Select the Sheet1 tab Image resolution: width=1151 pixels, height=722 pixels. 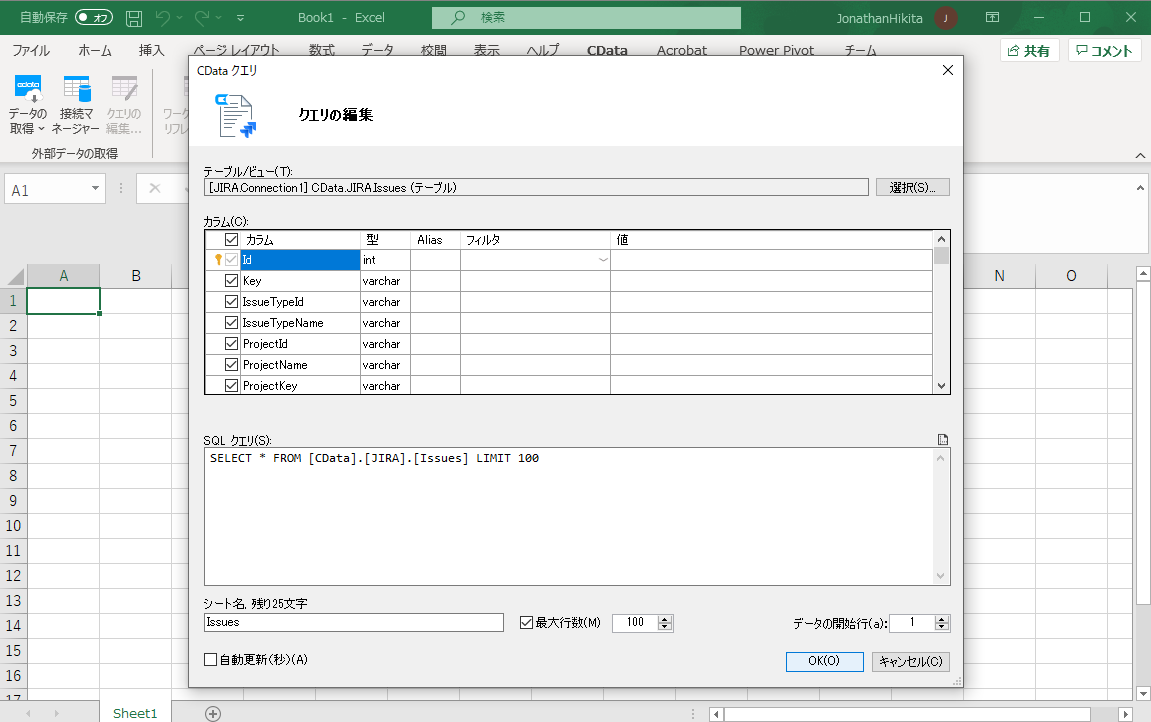(135, 712)
